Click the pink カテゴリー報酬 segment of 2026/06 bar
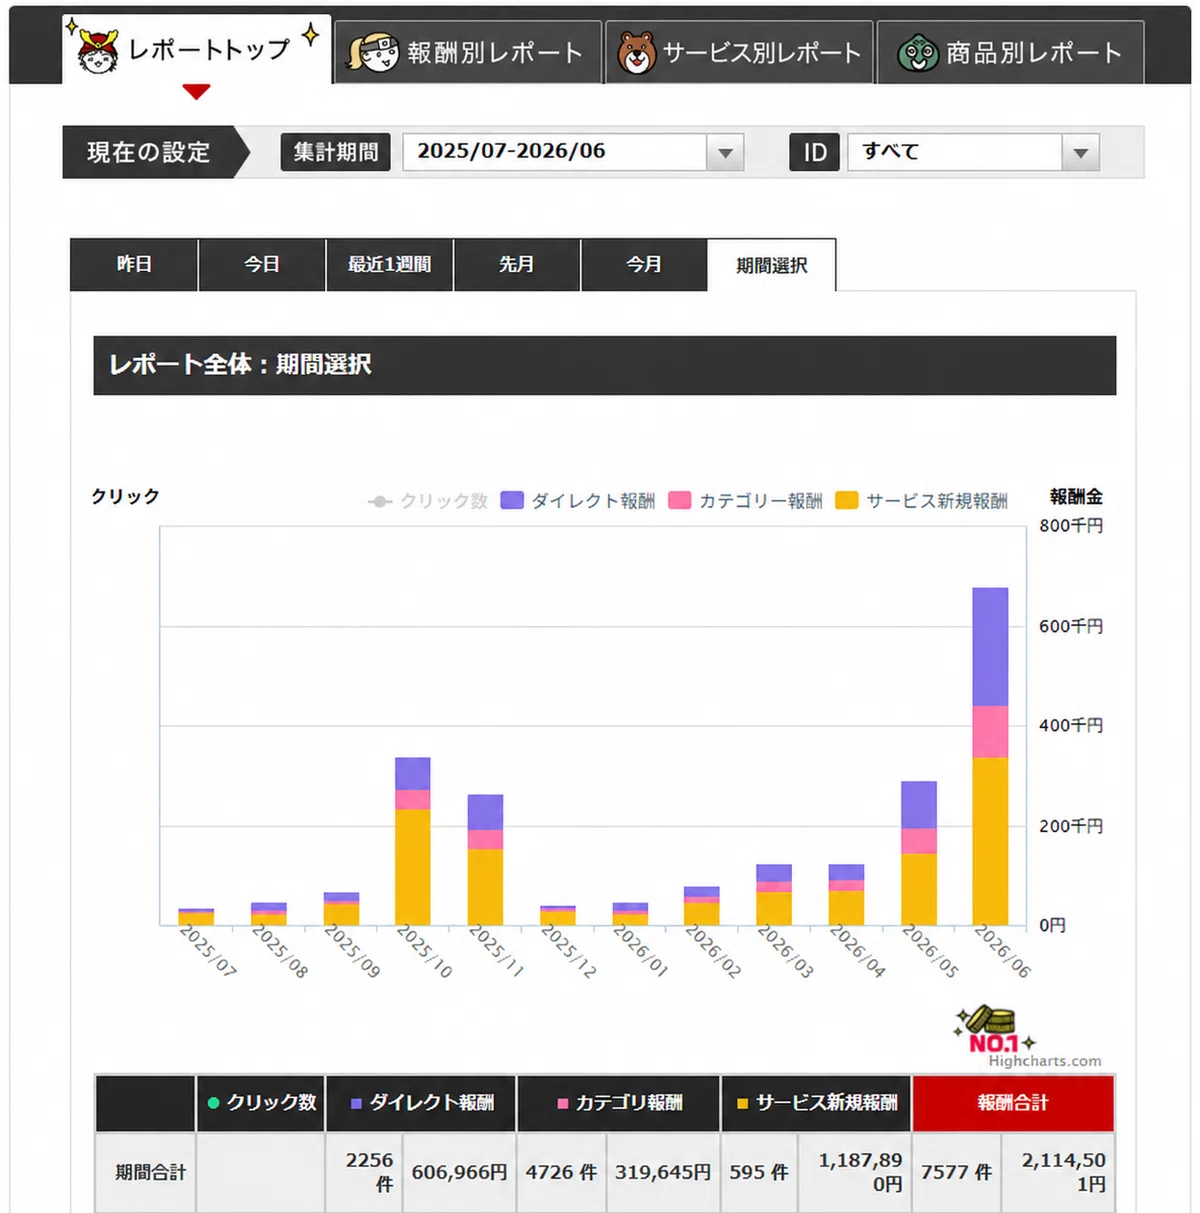This screenshot has height=1213, width=1200. [x=990, y=732]
